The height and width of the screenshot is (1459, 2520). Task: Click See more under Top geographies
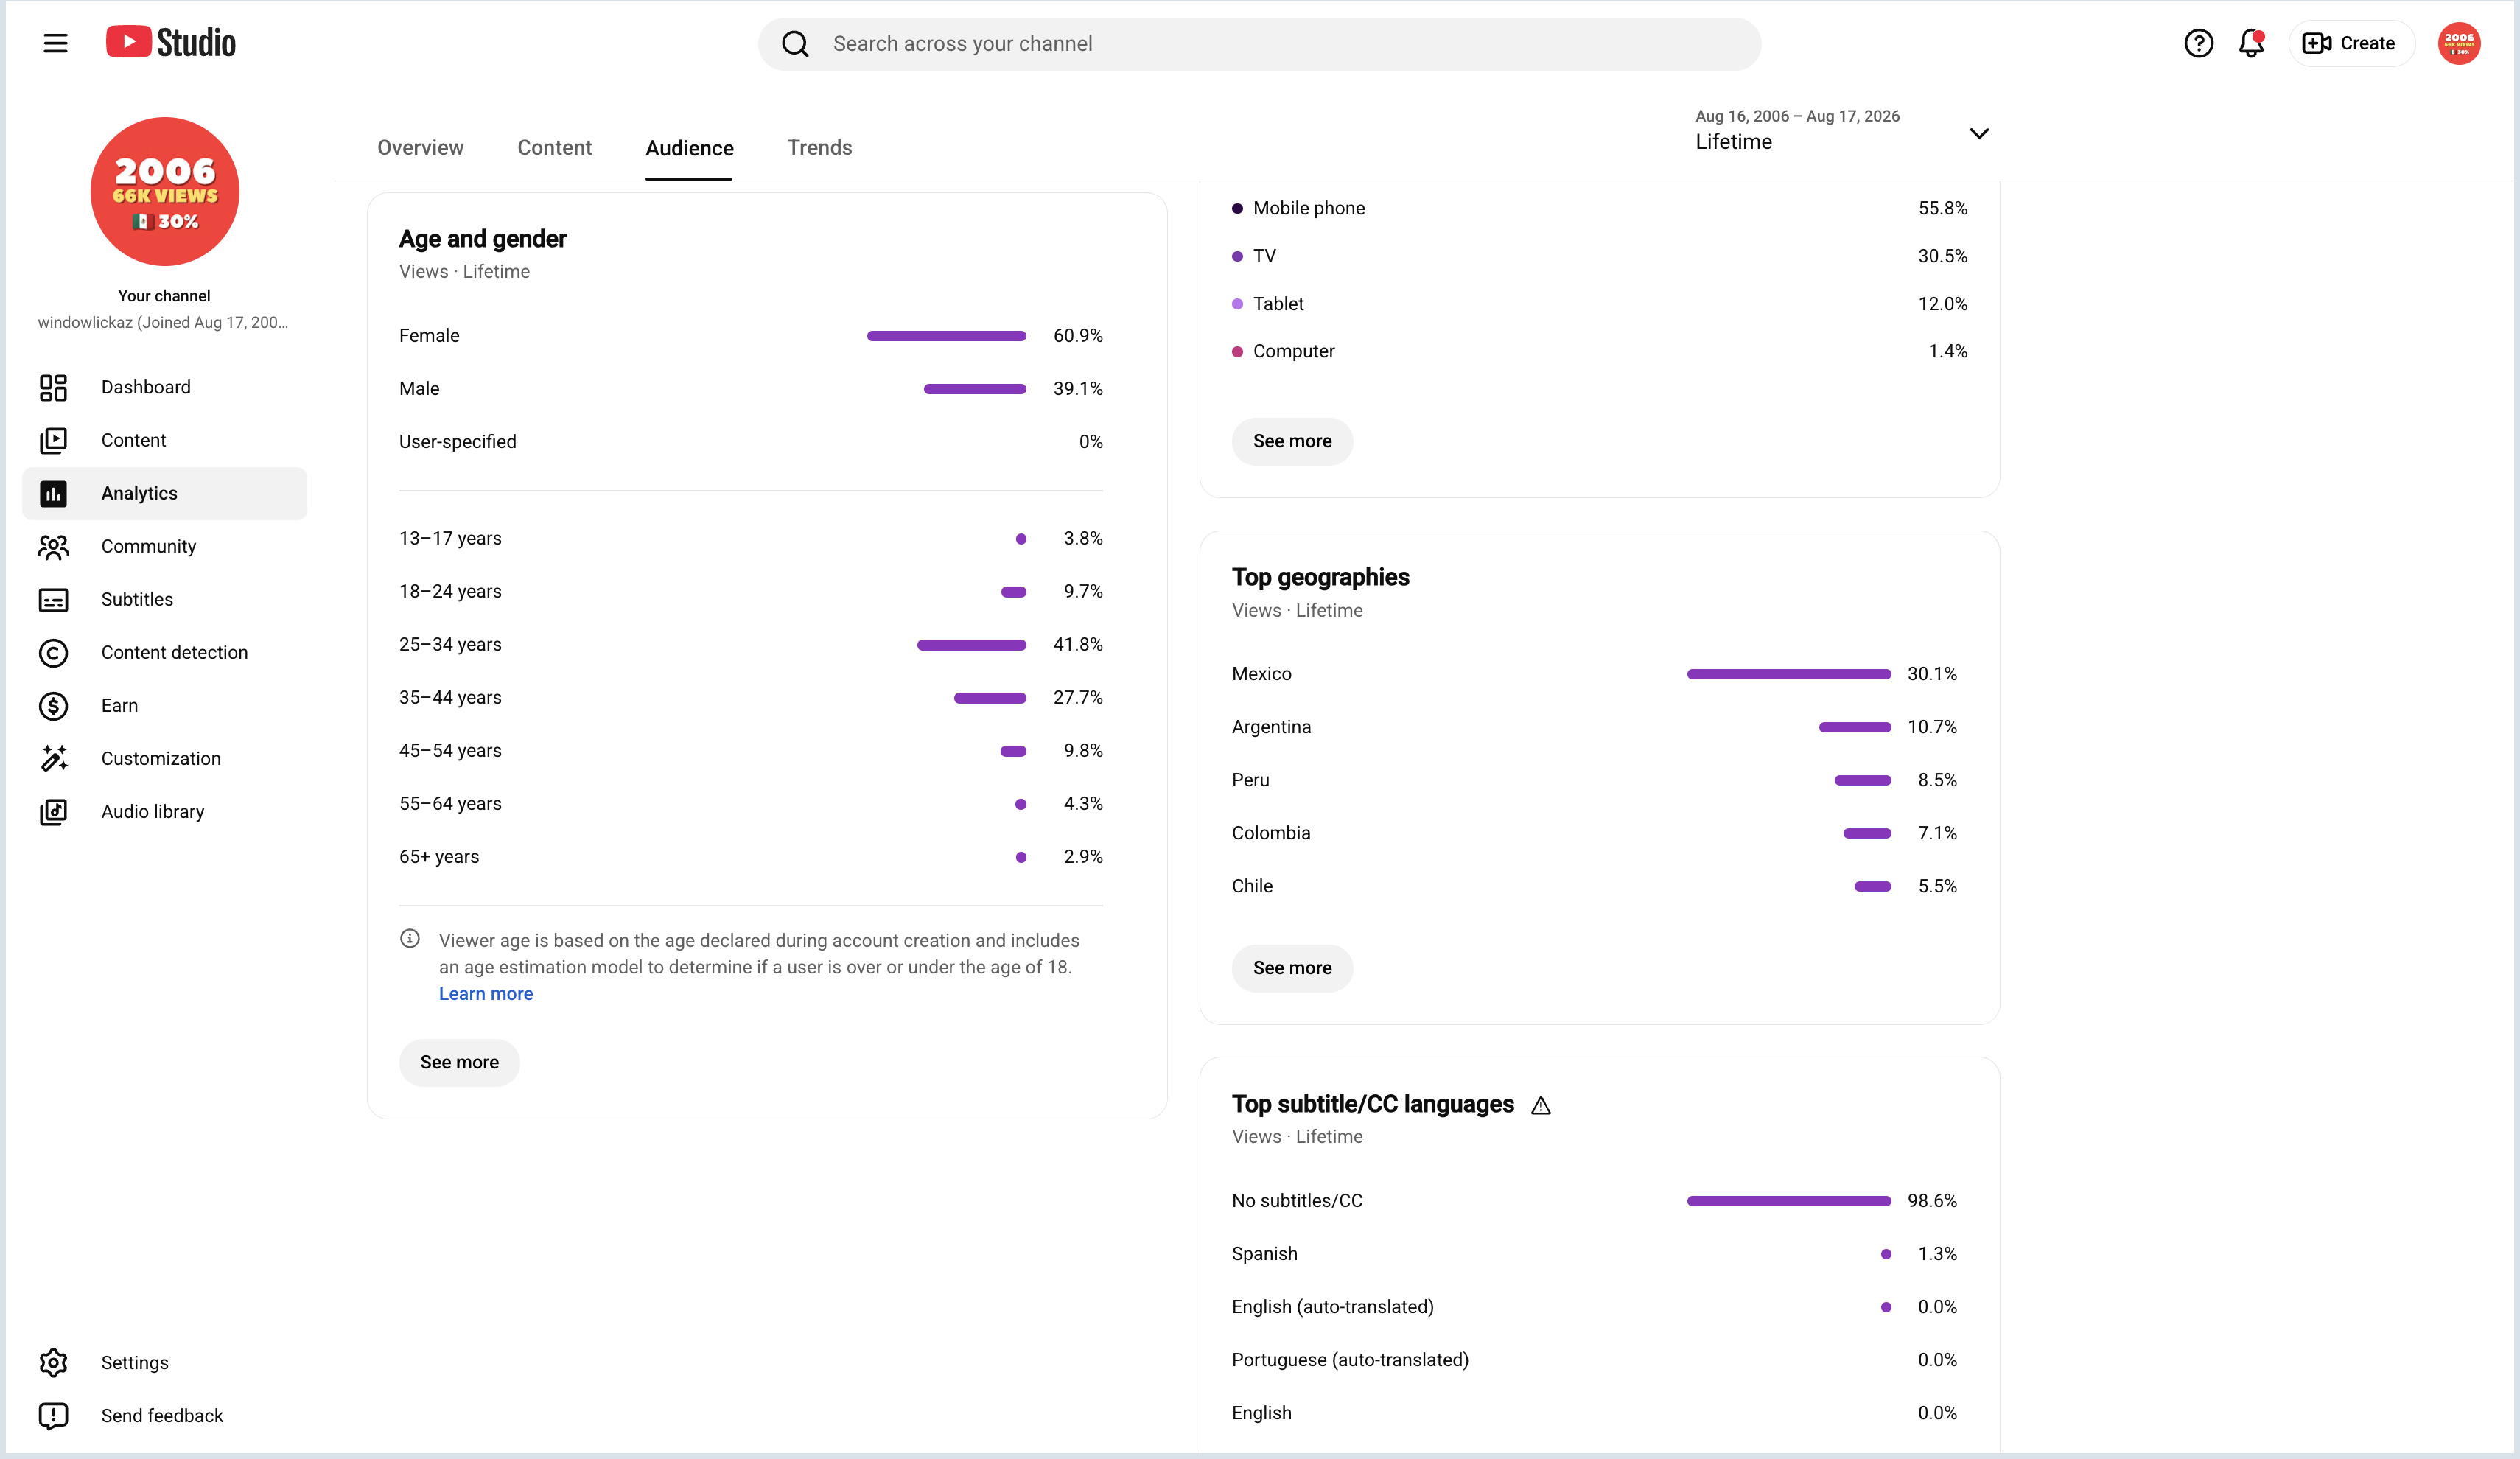[x=1292, y=967]
